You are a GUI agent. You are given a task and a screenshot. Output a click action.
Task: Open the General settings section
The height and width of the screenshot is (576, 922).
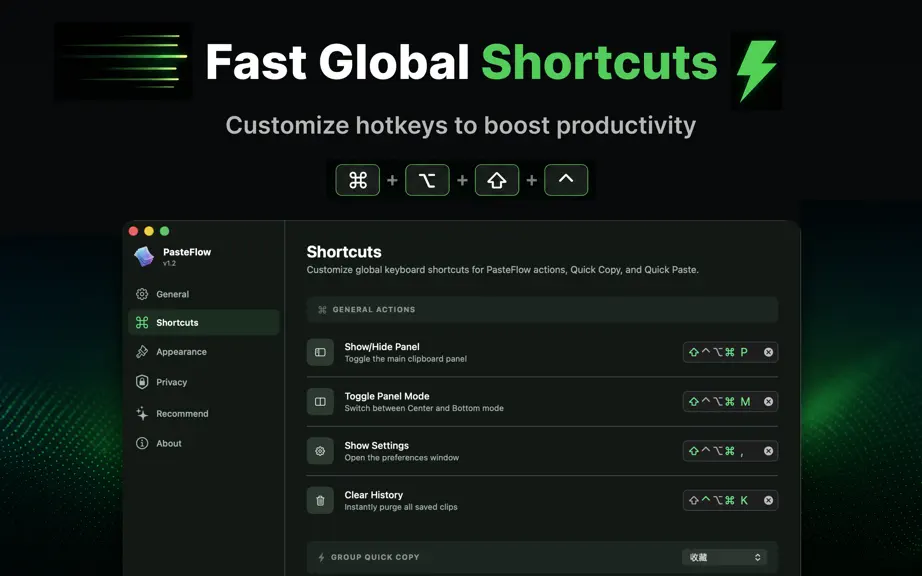click(203, 294)
